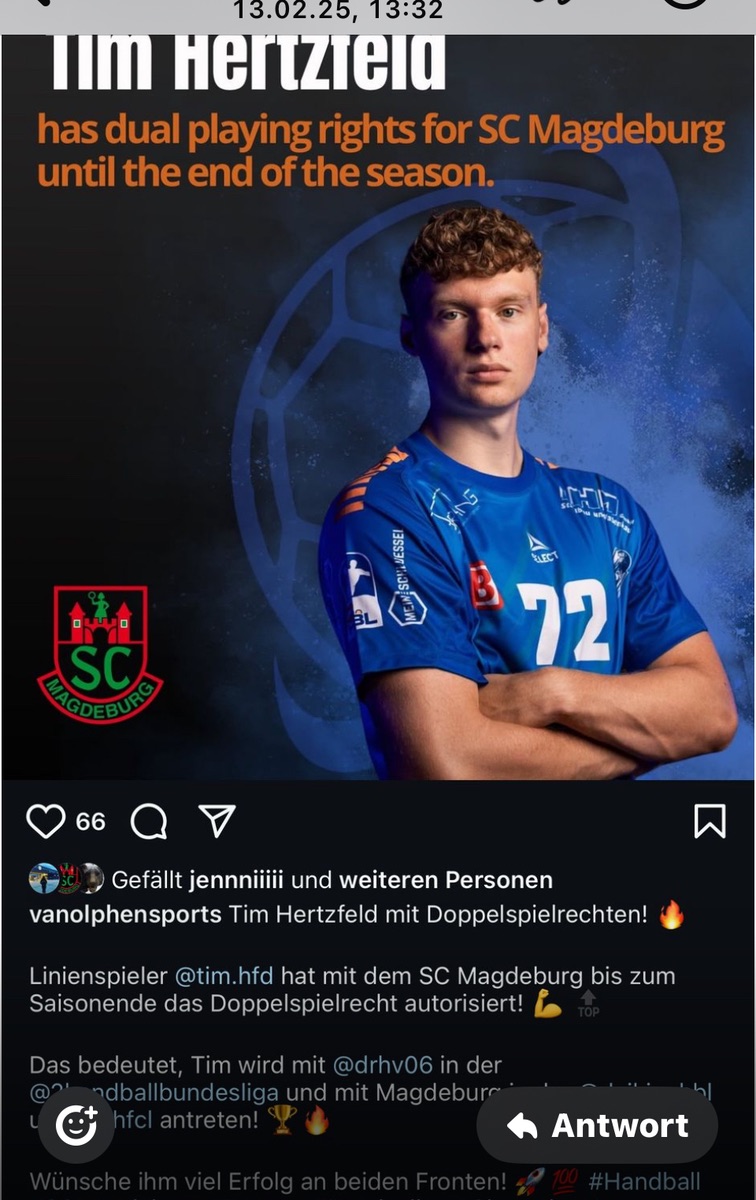Tap the SC Magdeburg logo in image

coord(100,654)
